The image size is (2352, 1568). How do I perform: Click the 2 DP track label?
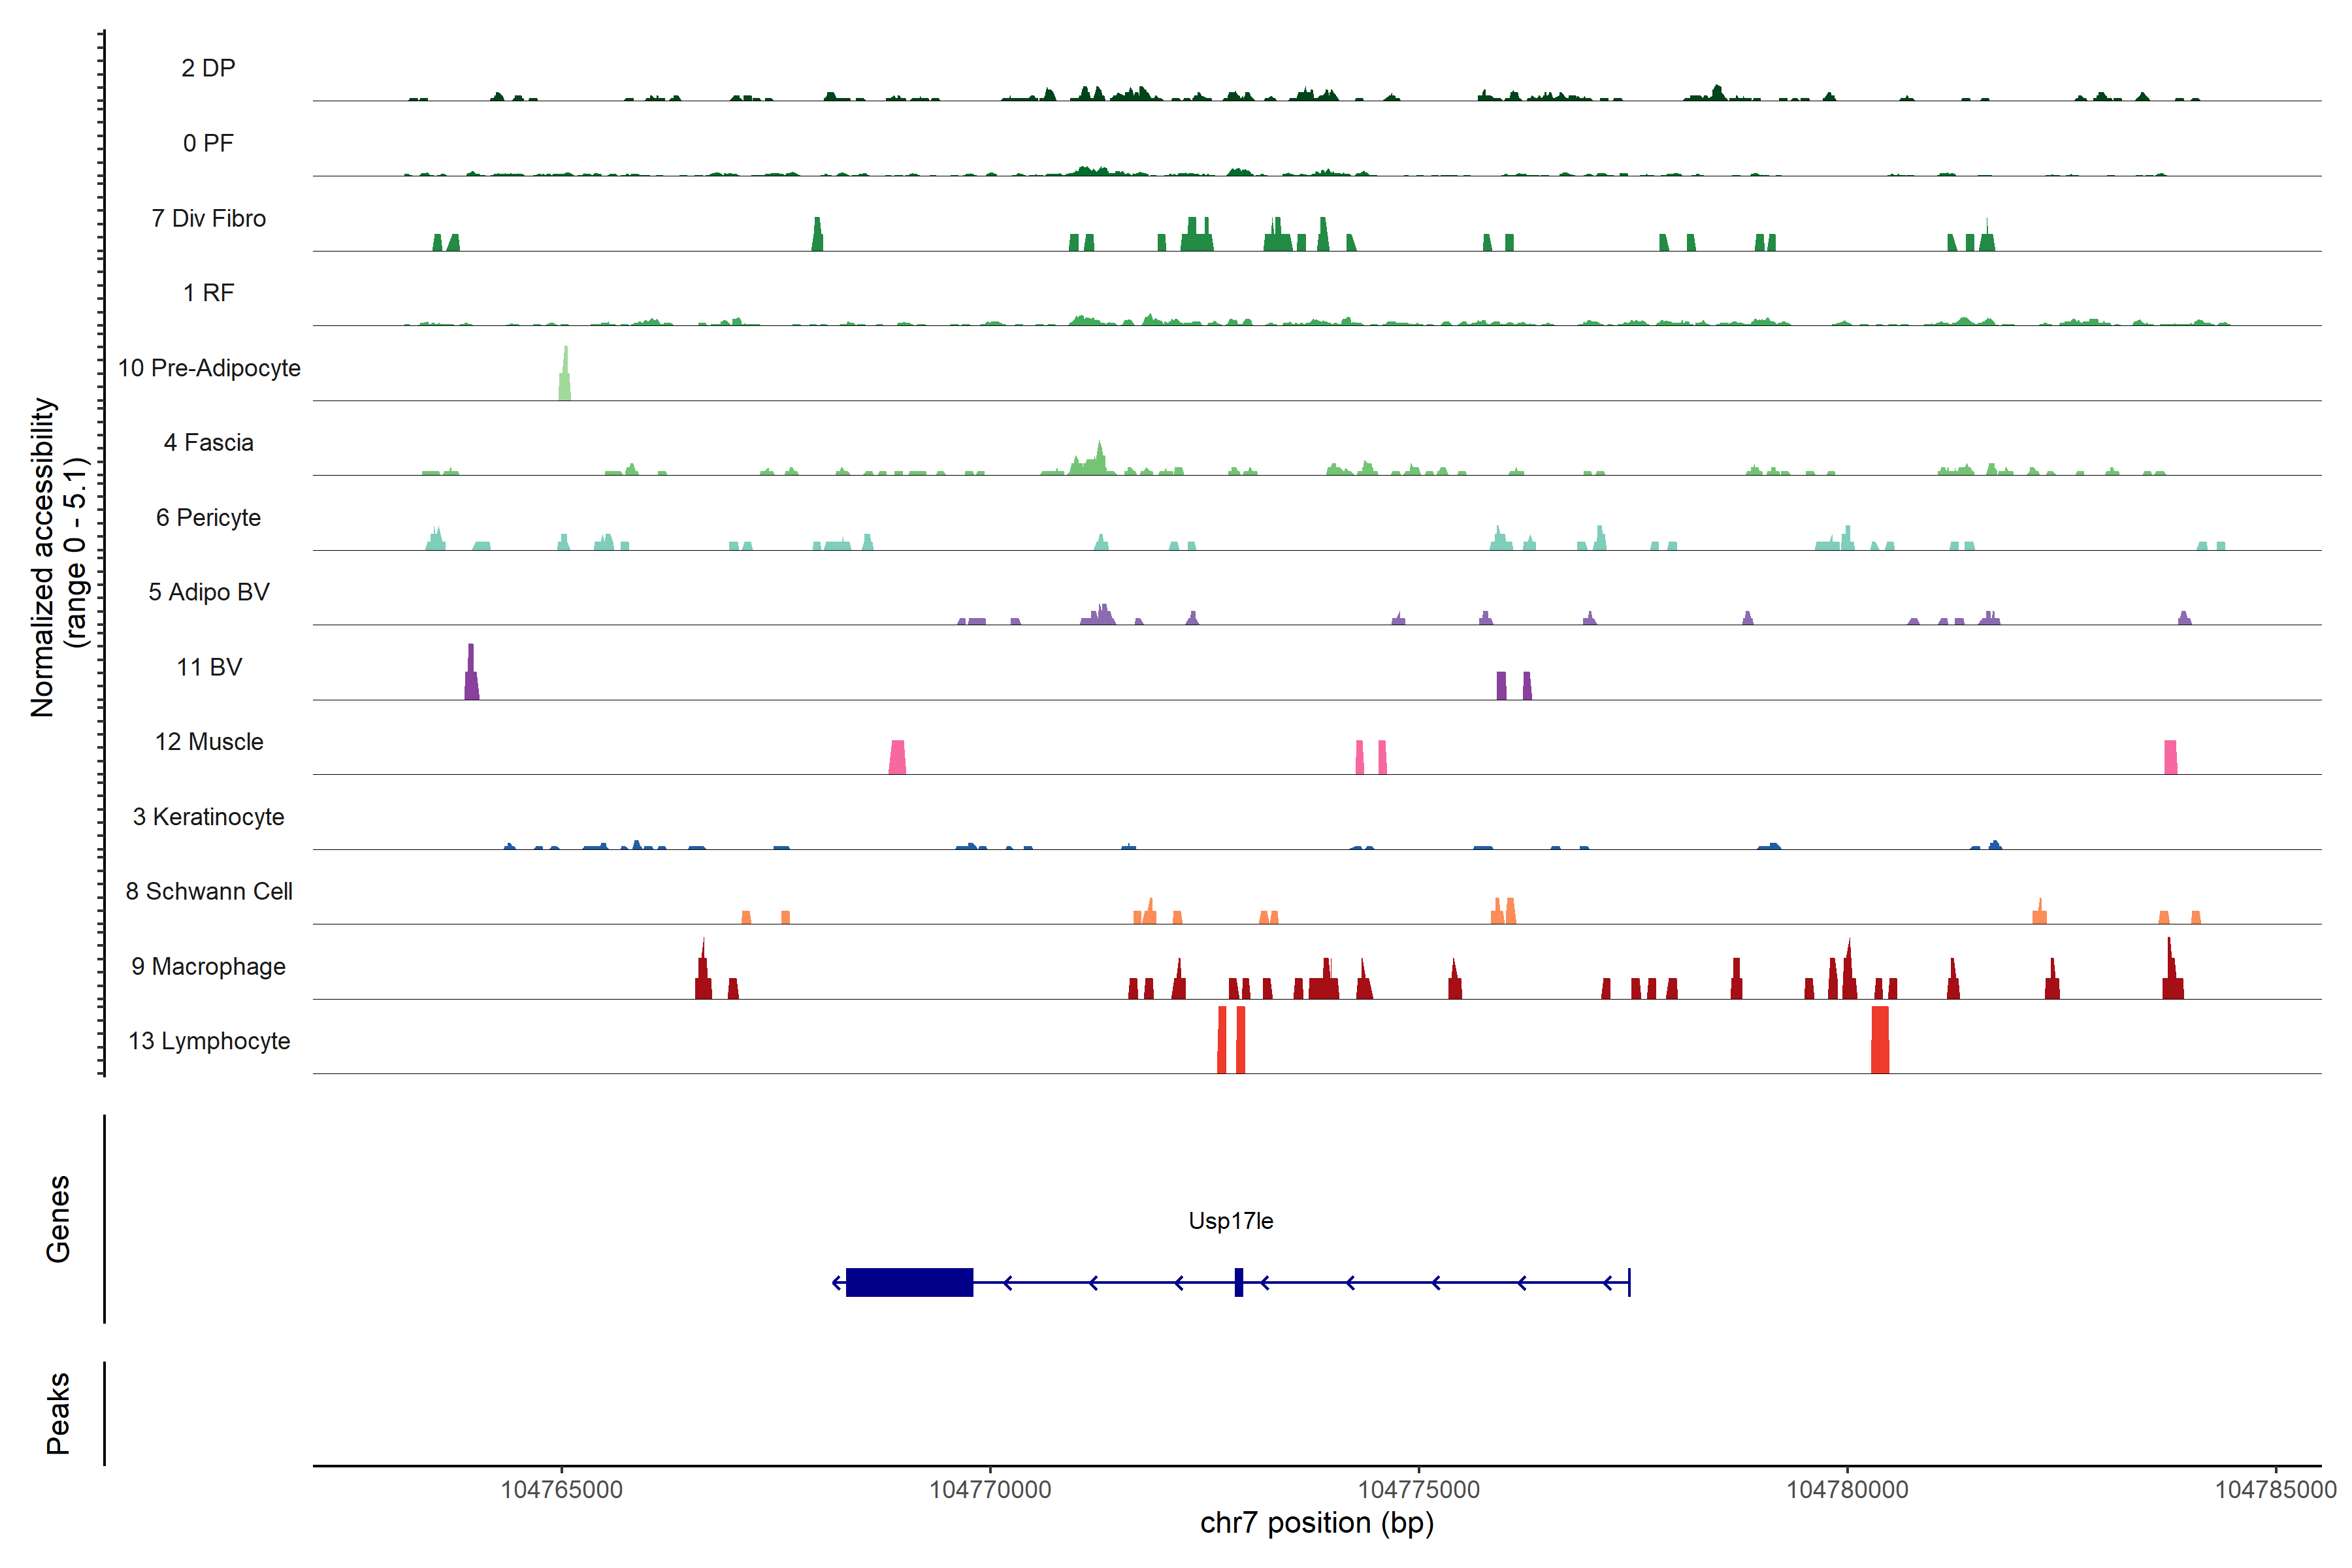pos(208,68)
